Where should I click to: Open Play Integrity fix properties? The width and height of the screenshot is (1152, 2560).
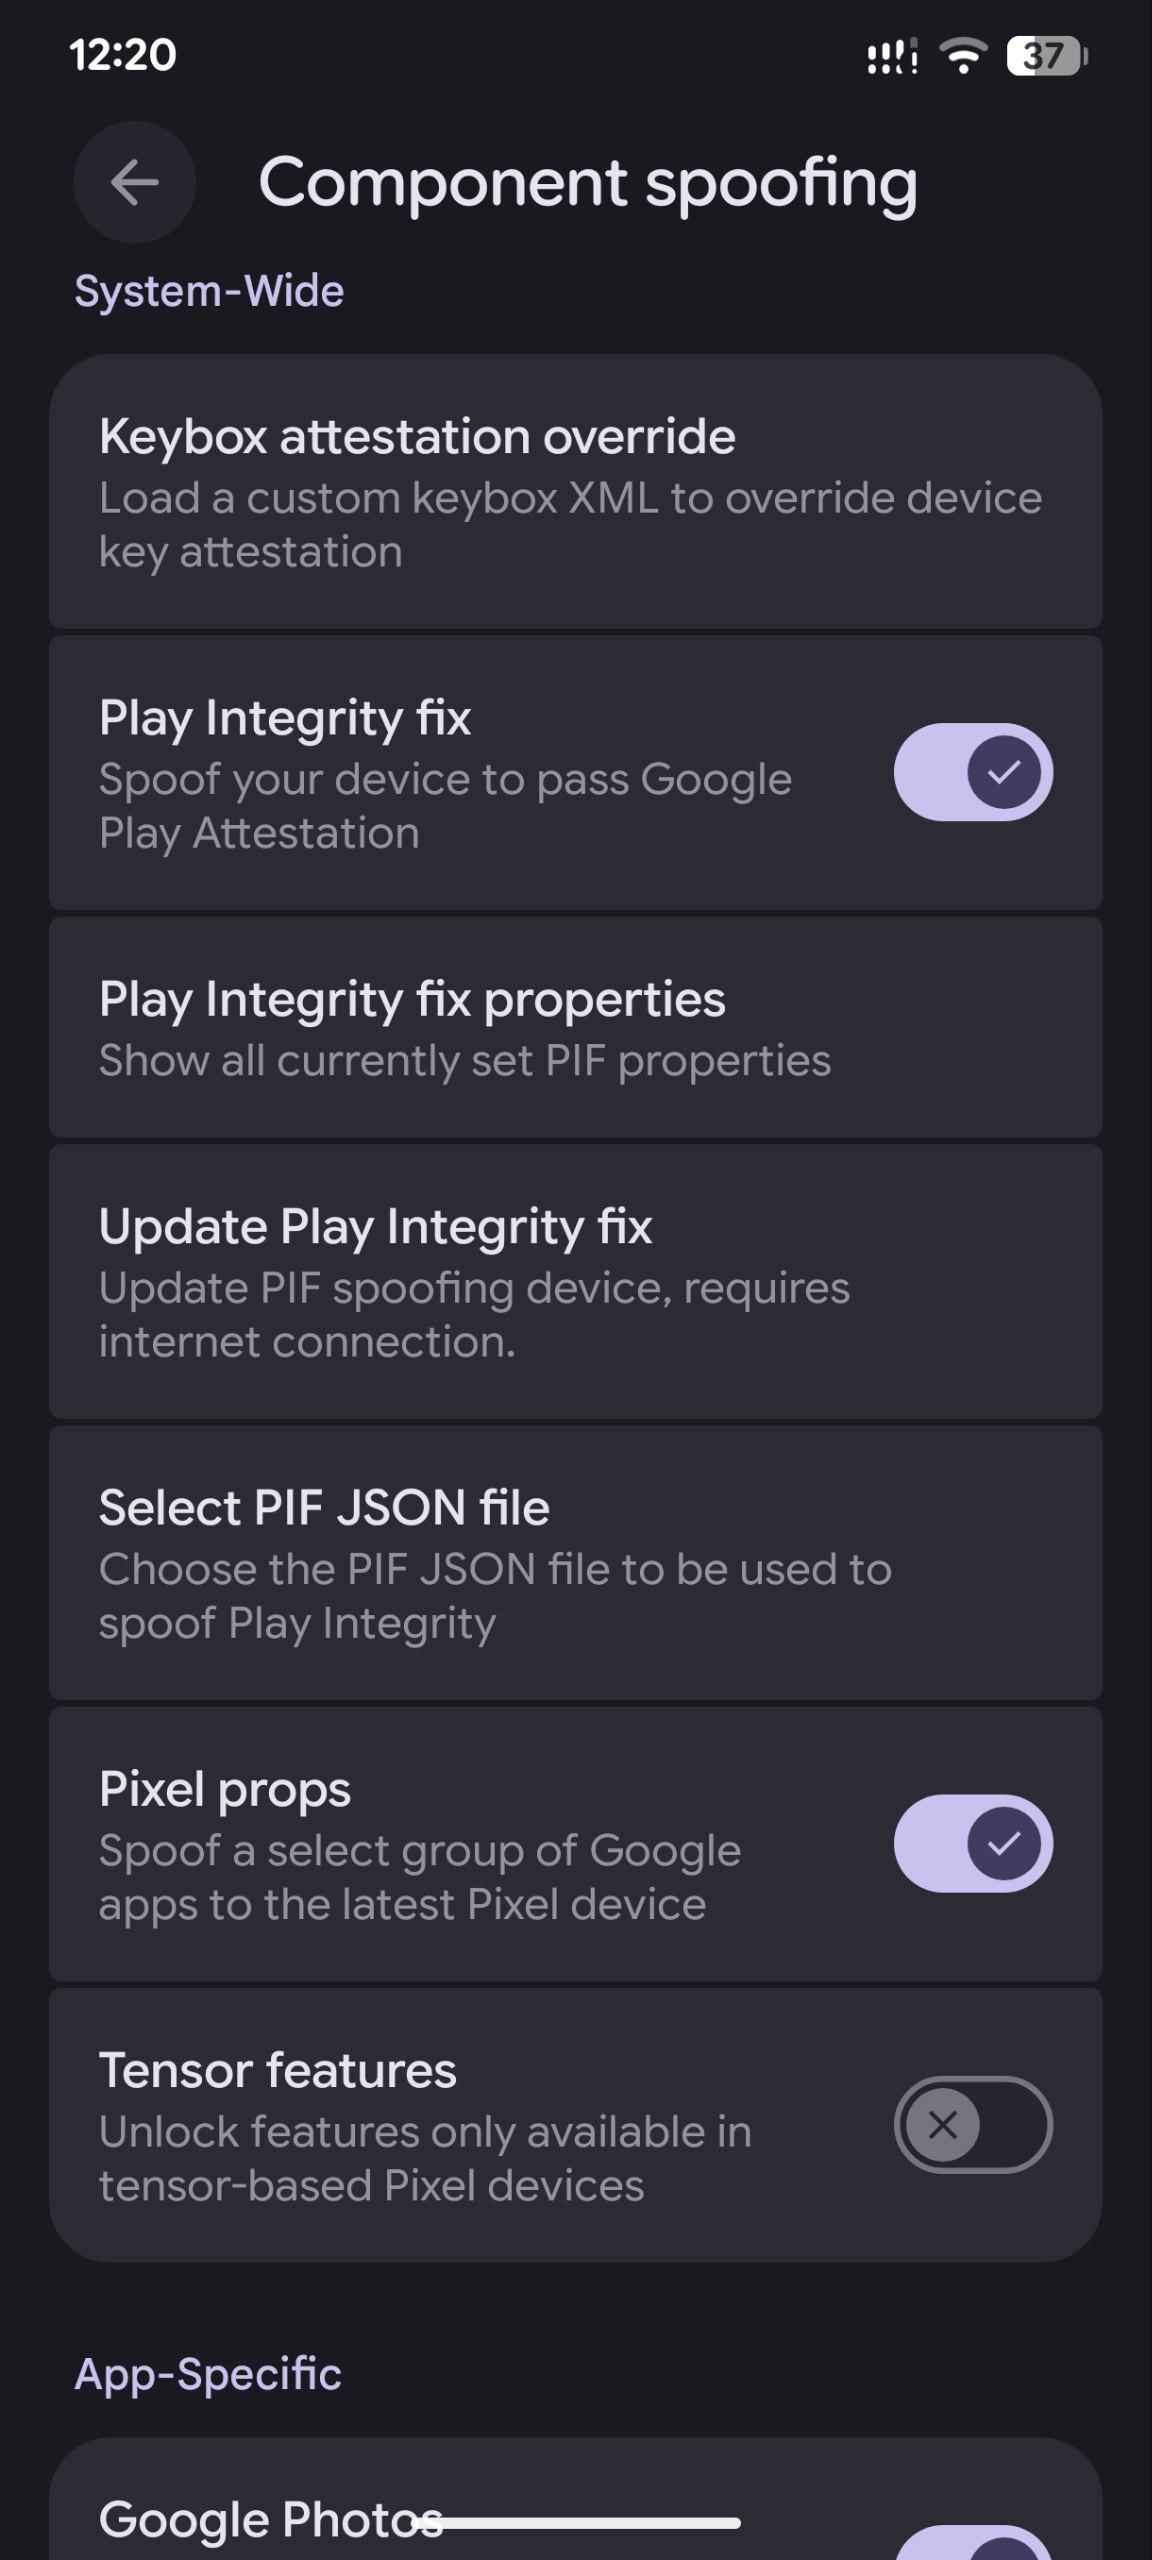point(575,1027)
